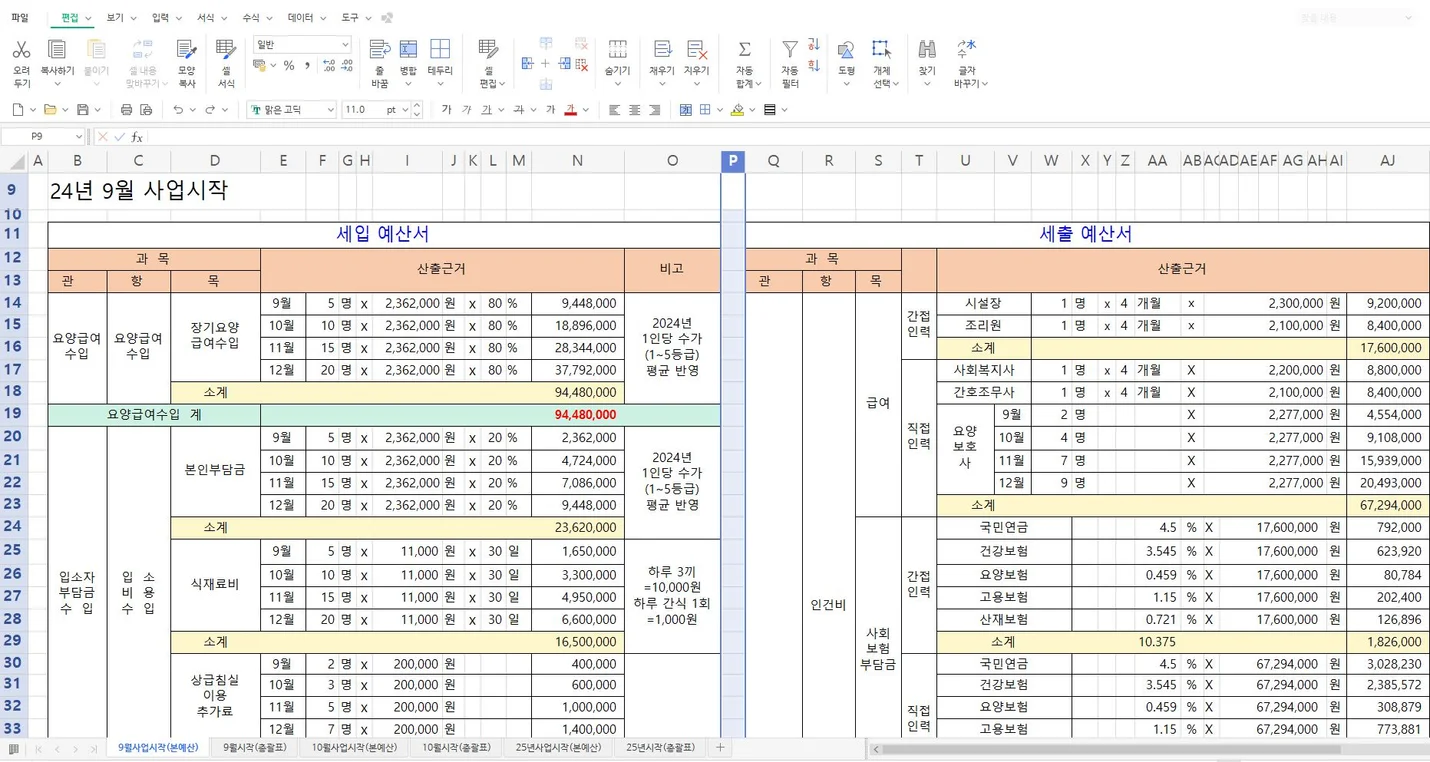
Task: Click the 복사하기 (Copy) icon
Action: coord(57,50)
